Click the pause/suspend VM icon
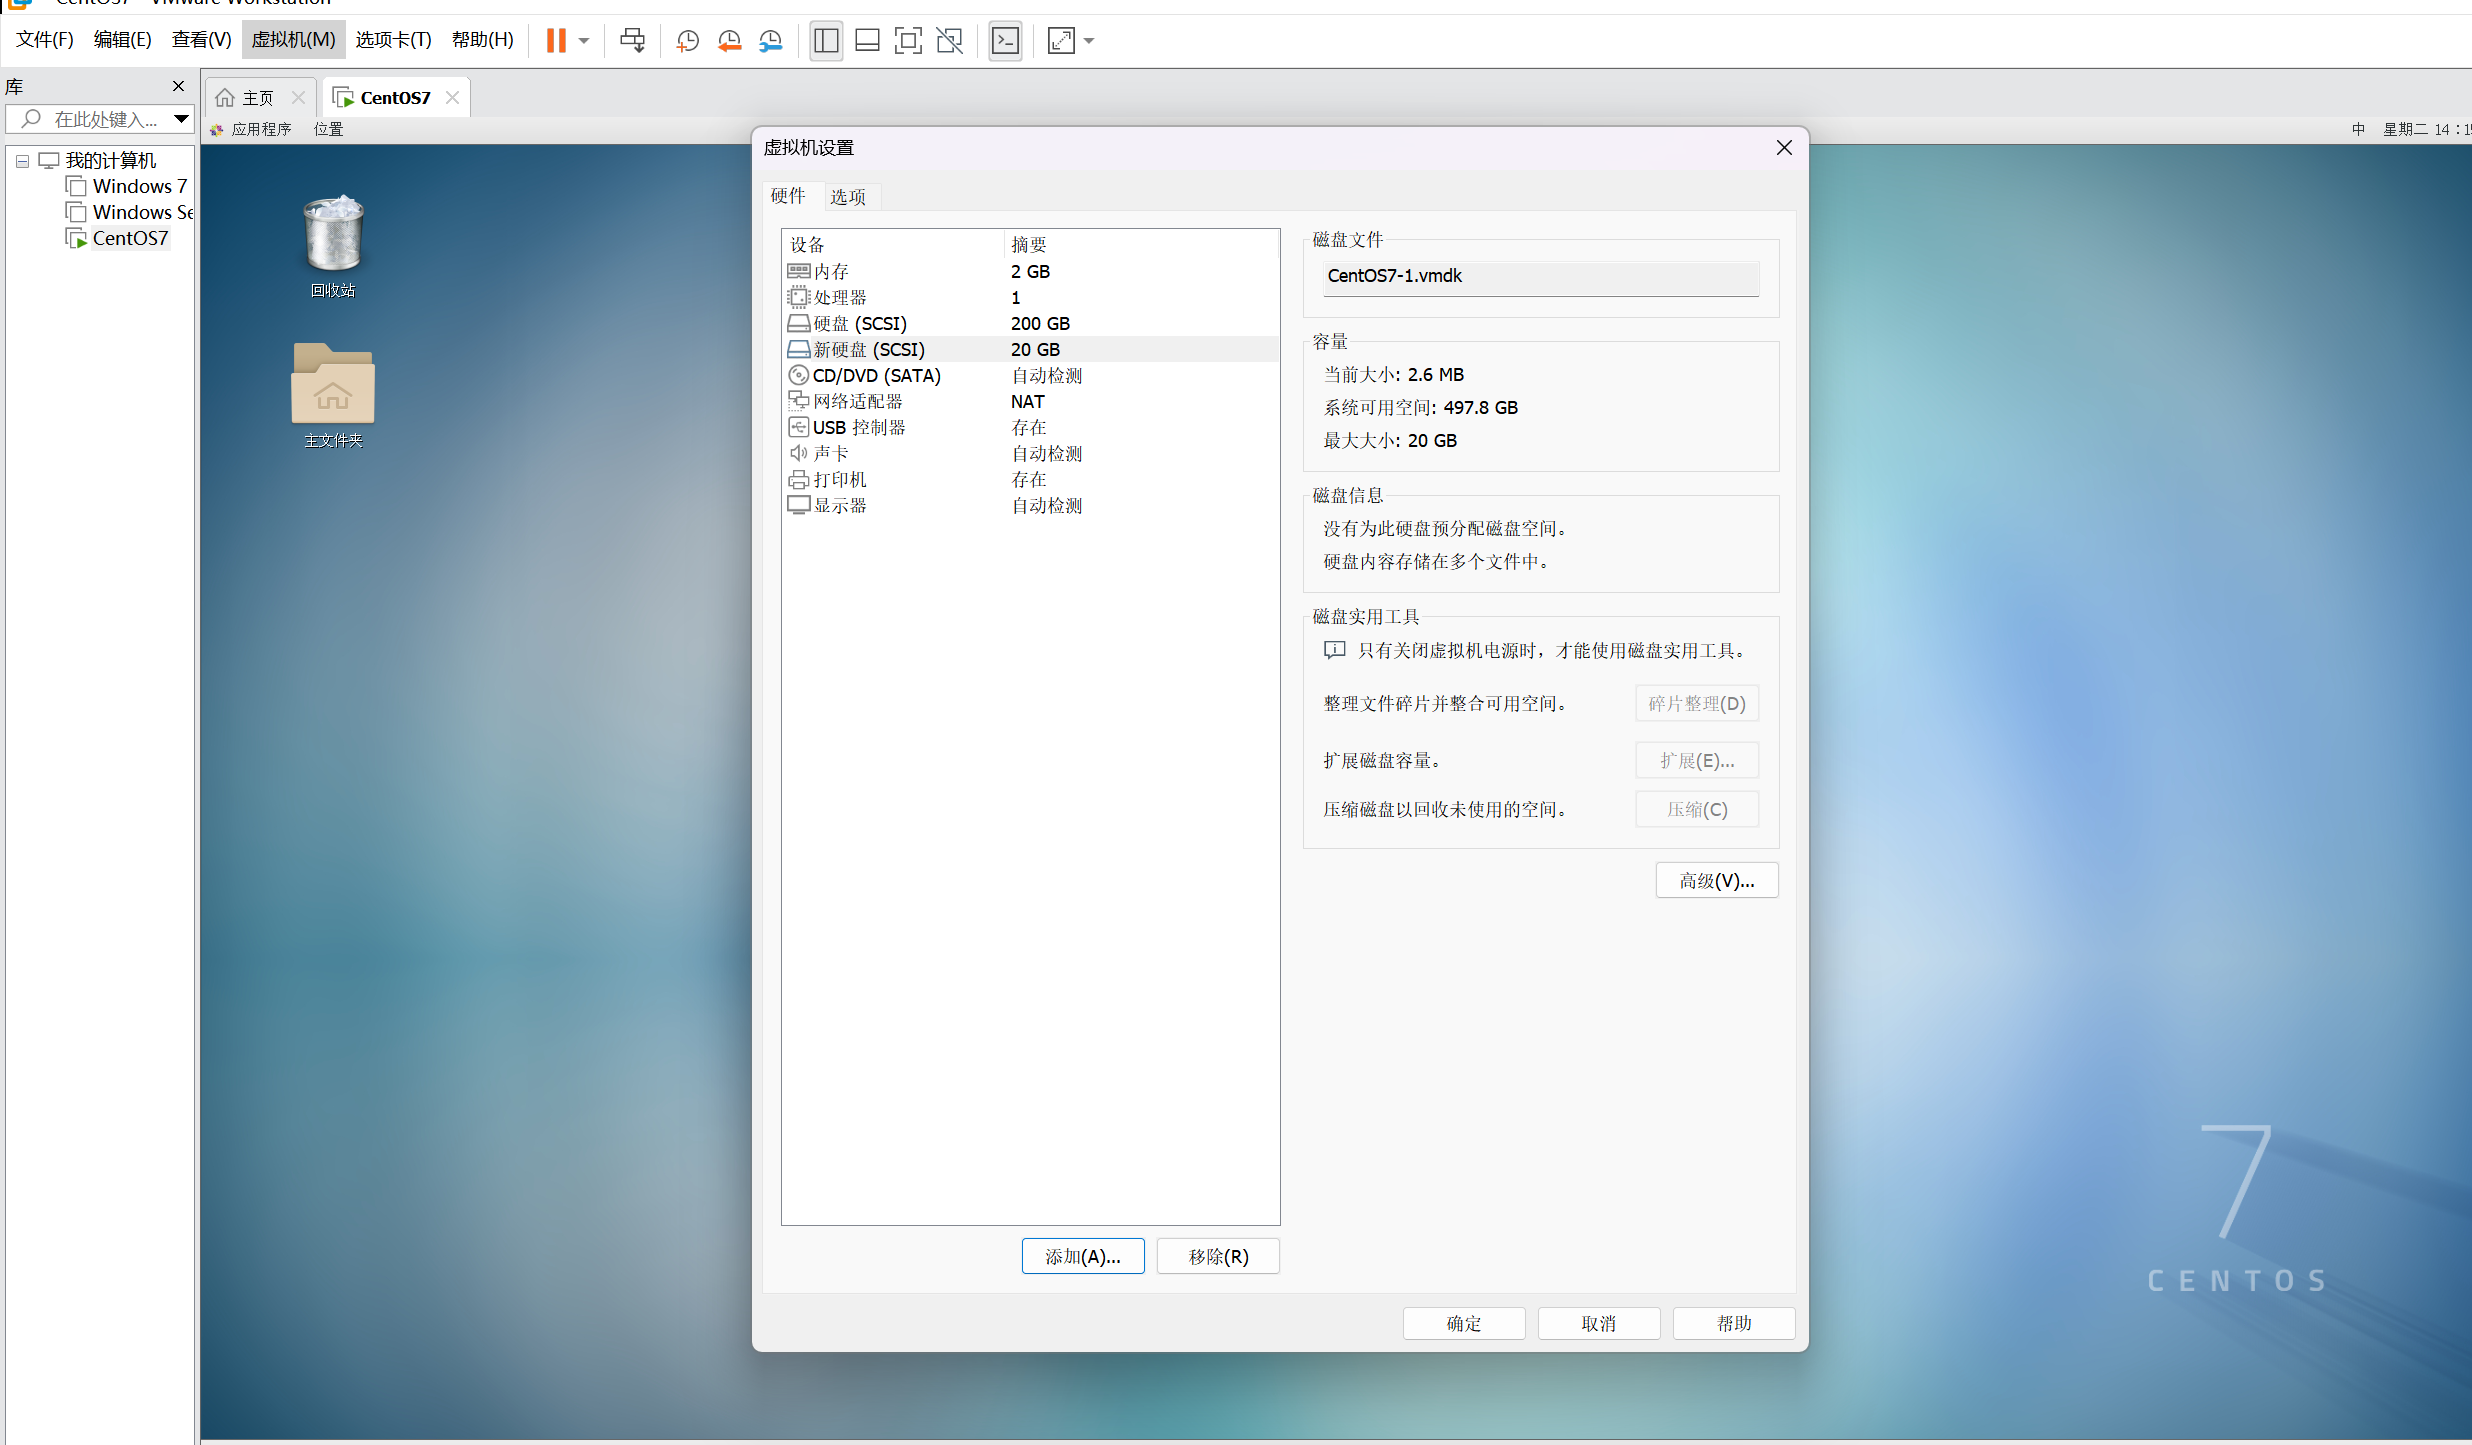The image size is (2472, 1445). (556, 41)
